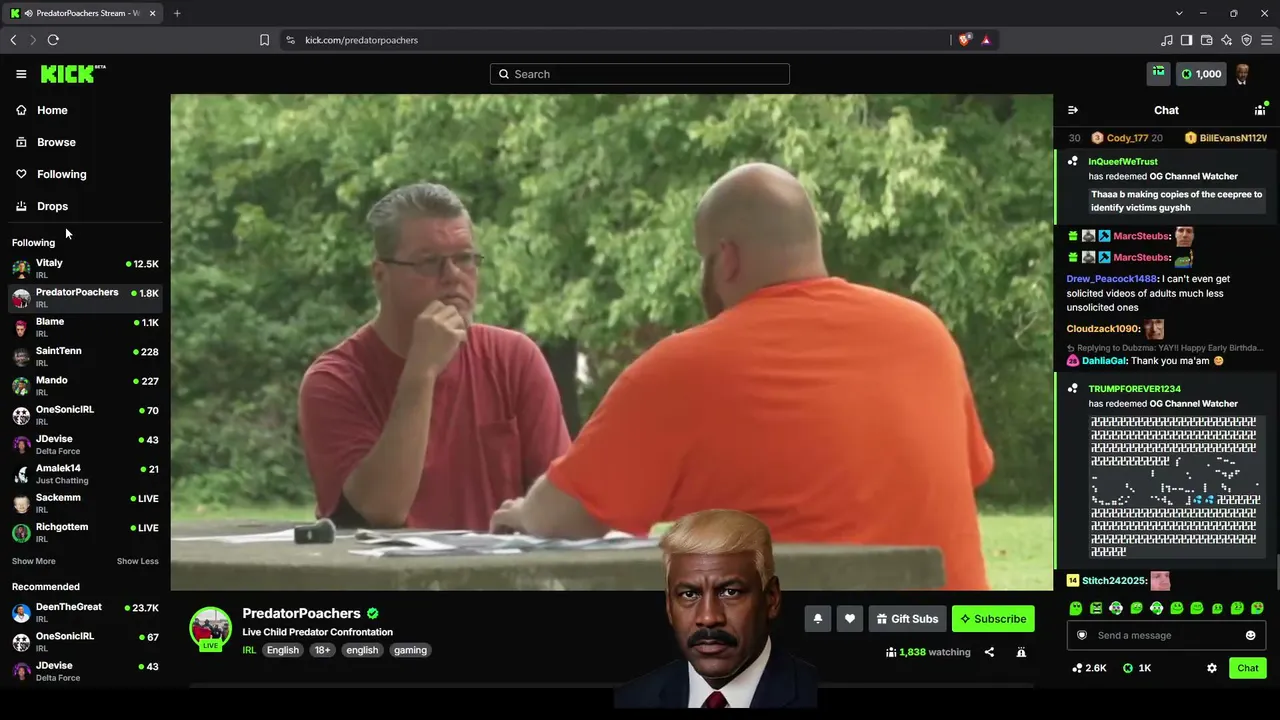Open the user profile avatar menu

point(1243,74)
